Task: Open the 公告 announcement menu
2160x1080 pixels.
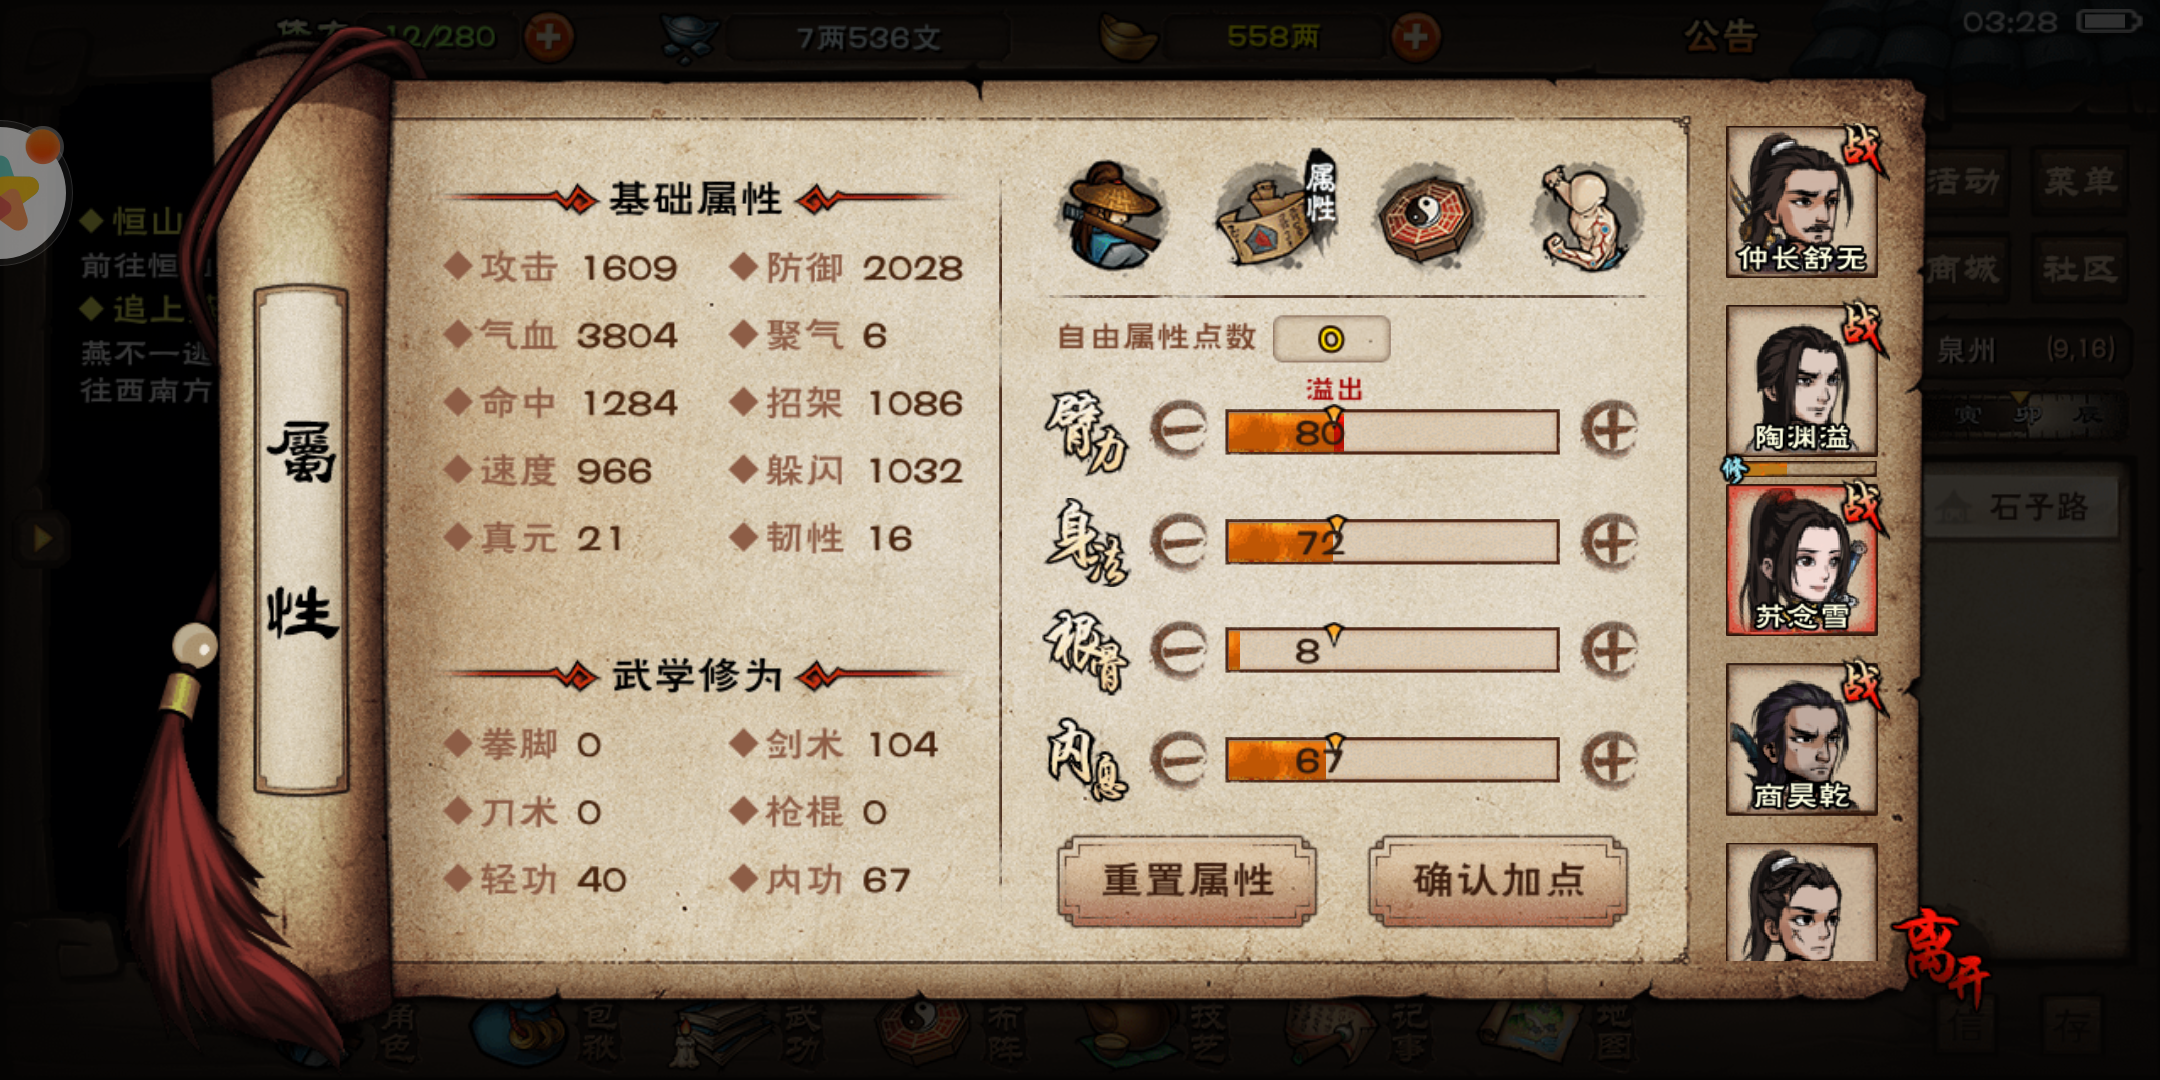Action: 1720,37
